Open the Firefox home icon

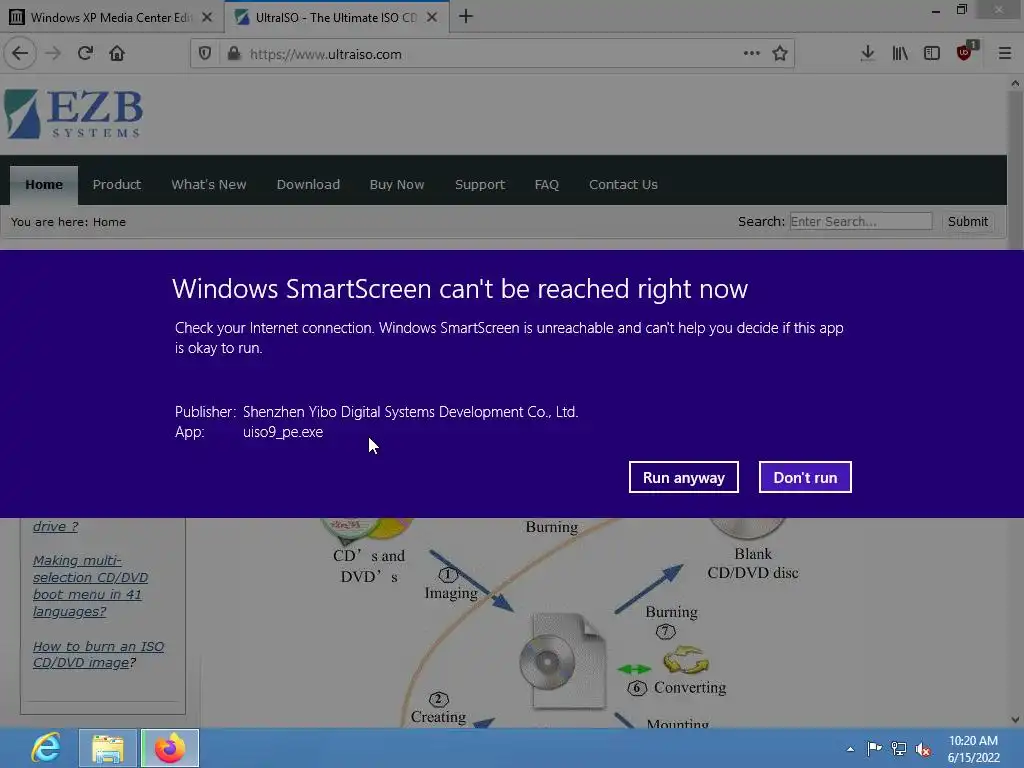coord(117,54)
